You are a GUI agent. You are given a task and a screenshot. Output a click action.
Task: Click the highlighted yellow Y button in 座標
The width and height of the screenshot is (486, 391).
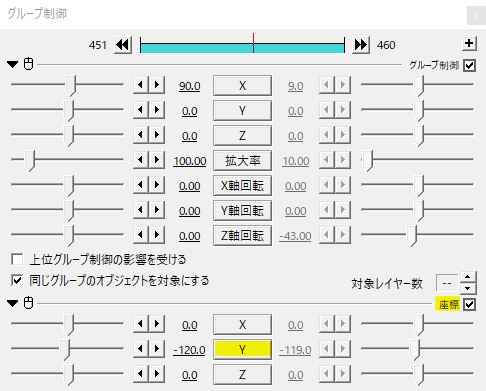[242, 350]
